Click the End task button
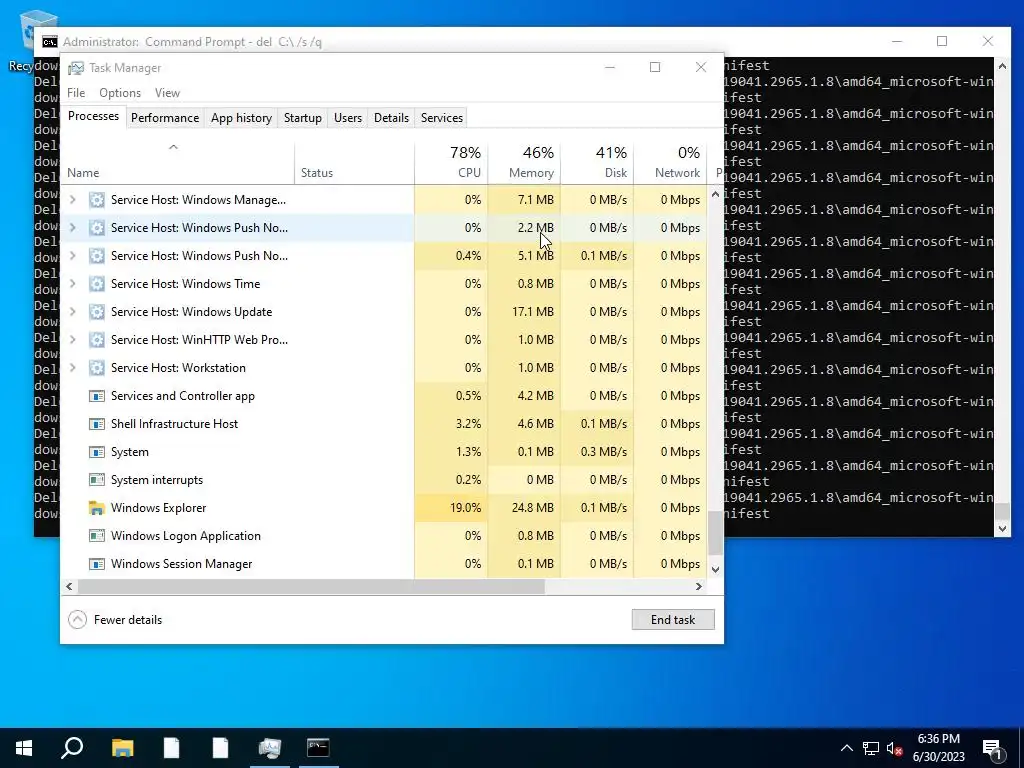Viewport: 1024px width, 768px height. click(673, 620)
